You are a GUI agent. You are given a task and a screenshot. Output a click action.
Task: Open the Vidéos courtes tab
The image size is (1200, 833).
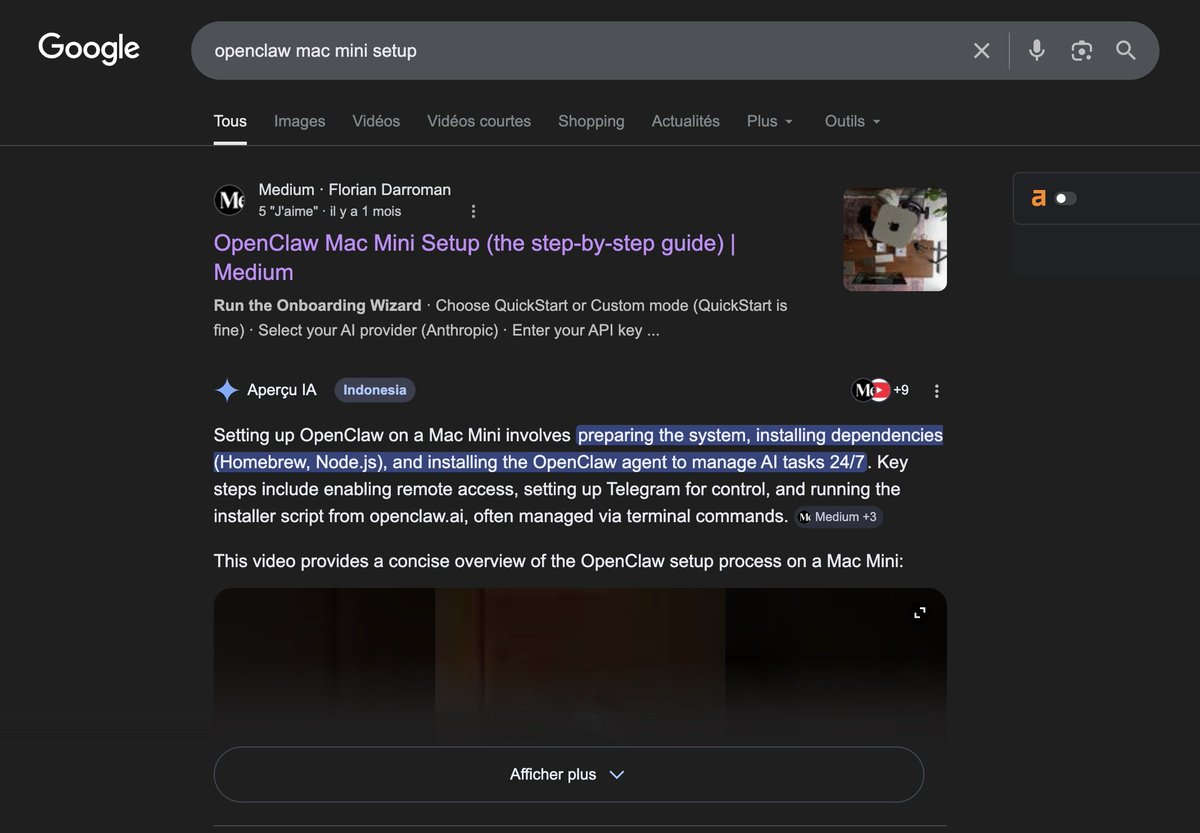click(479, 121)
